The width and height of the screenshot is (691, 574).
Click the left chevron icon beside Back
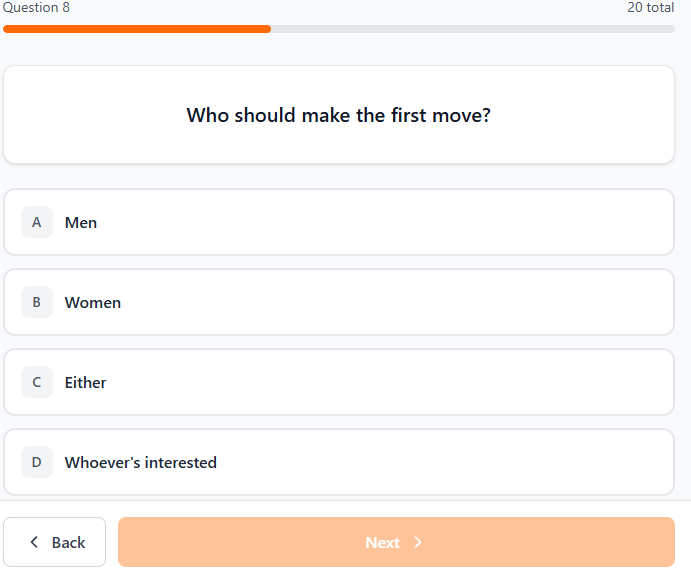tap(35, 542)
